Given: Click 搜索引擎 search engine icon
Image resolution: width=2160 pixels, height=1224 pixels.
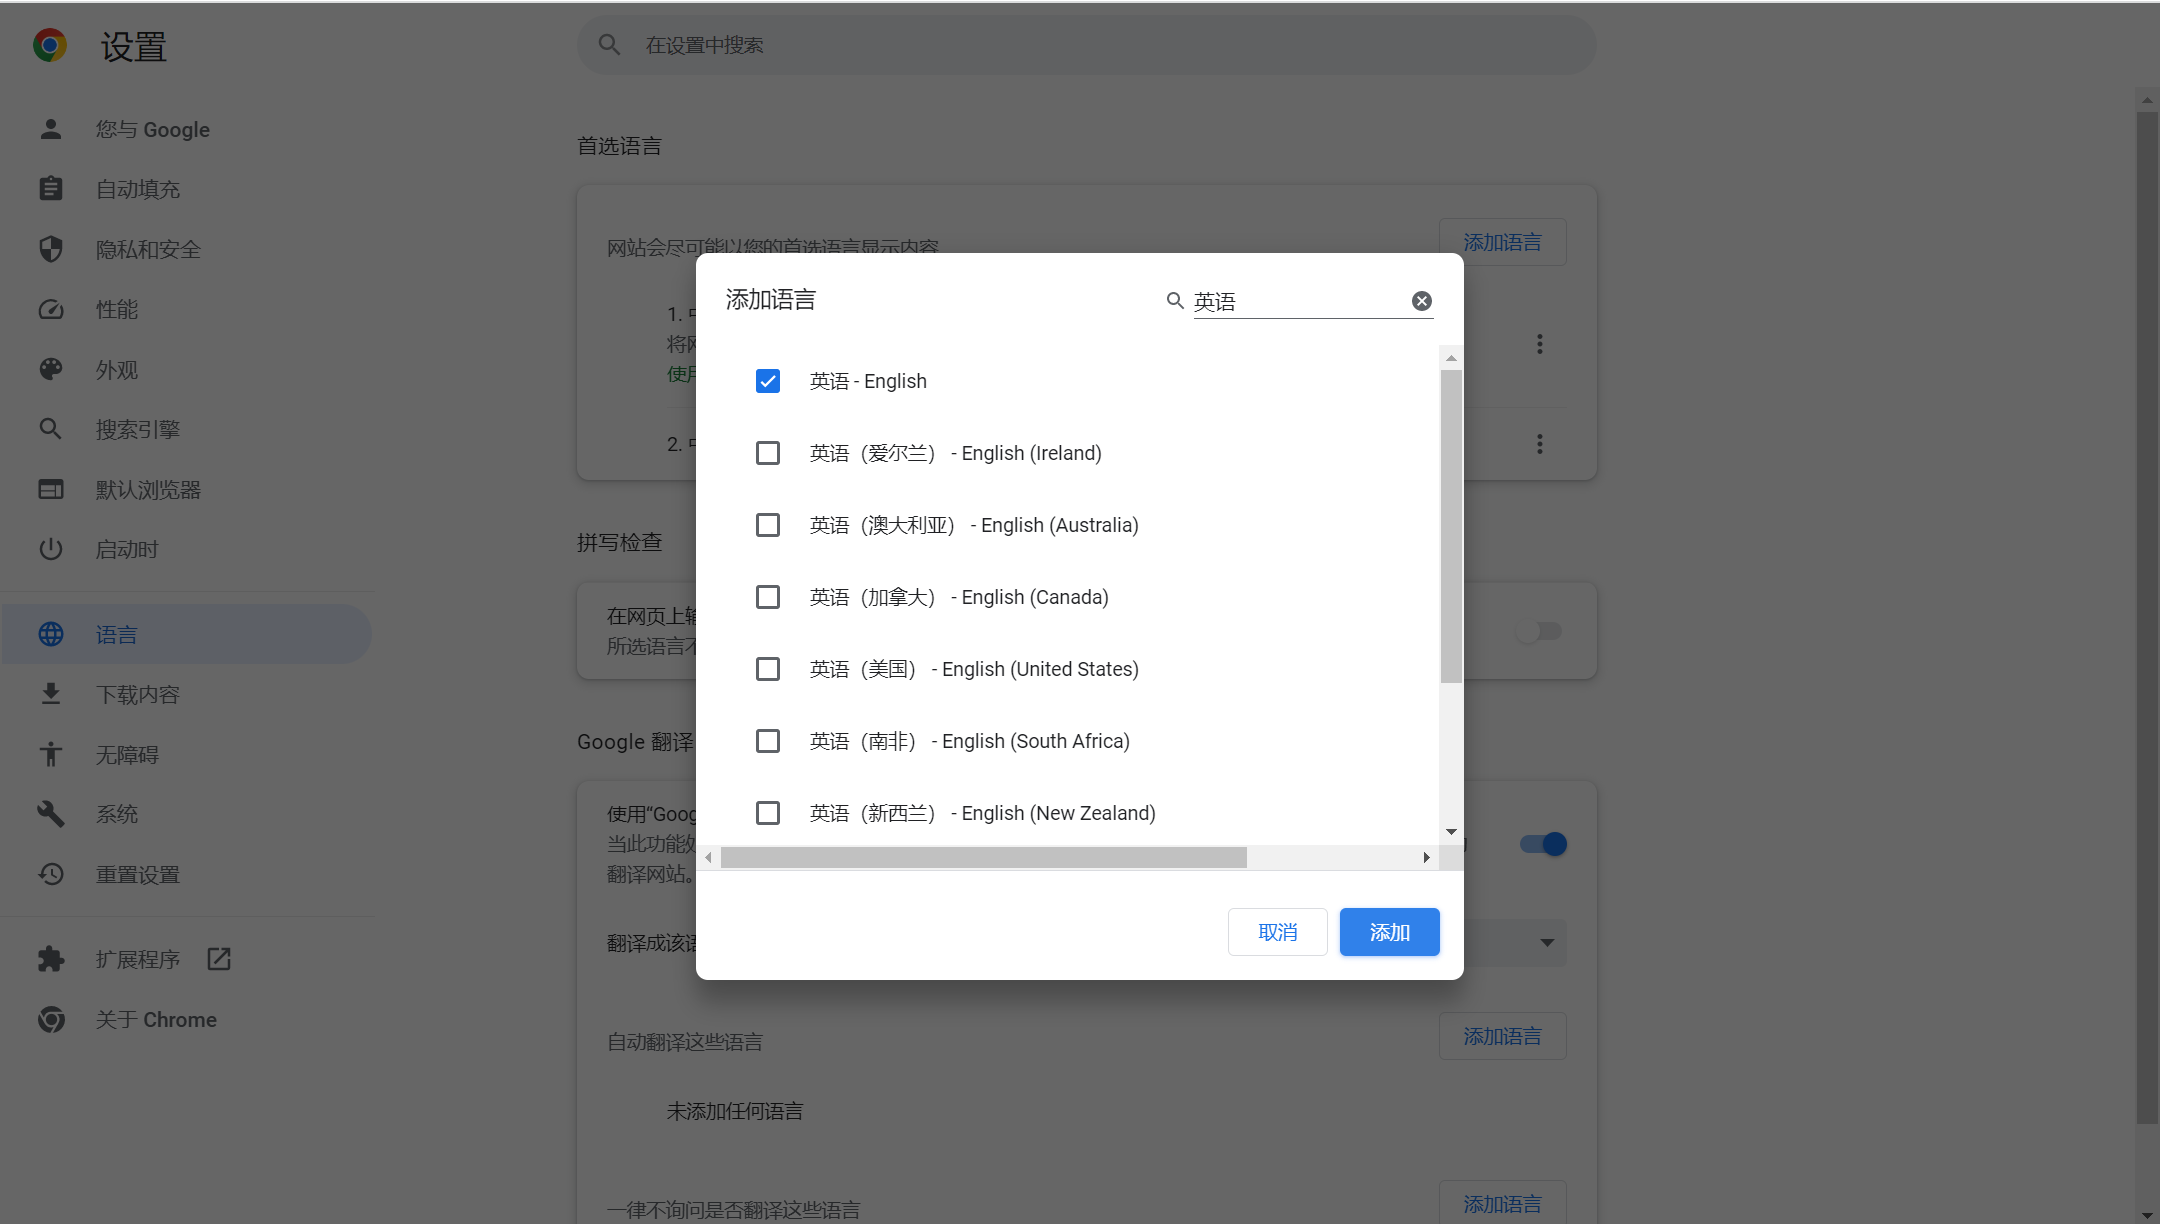Looking at the screenshot, I should [x=52, y=429].
